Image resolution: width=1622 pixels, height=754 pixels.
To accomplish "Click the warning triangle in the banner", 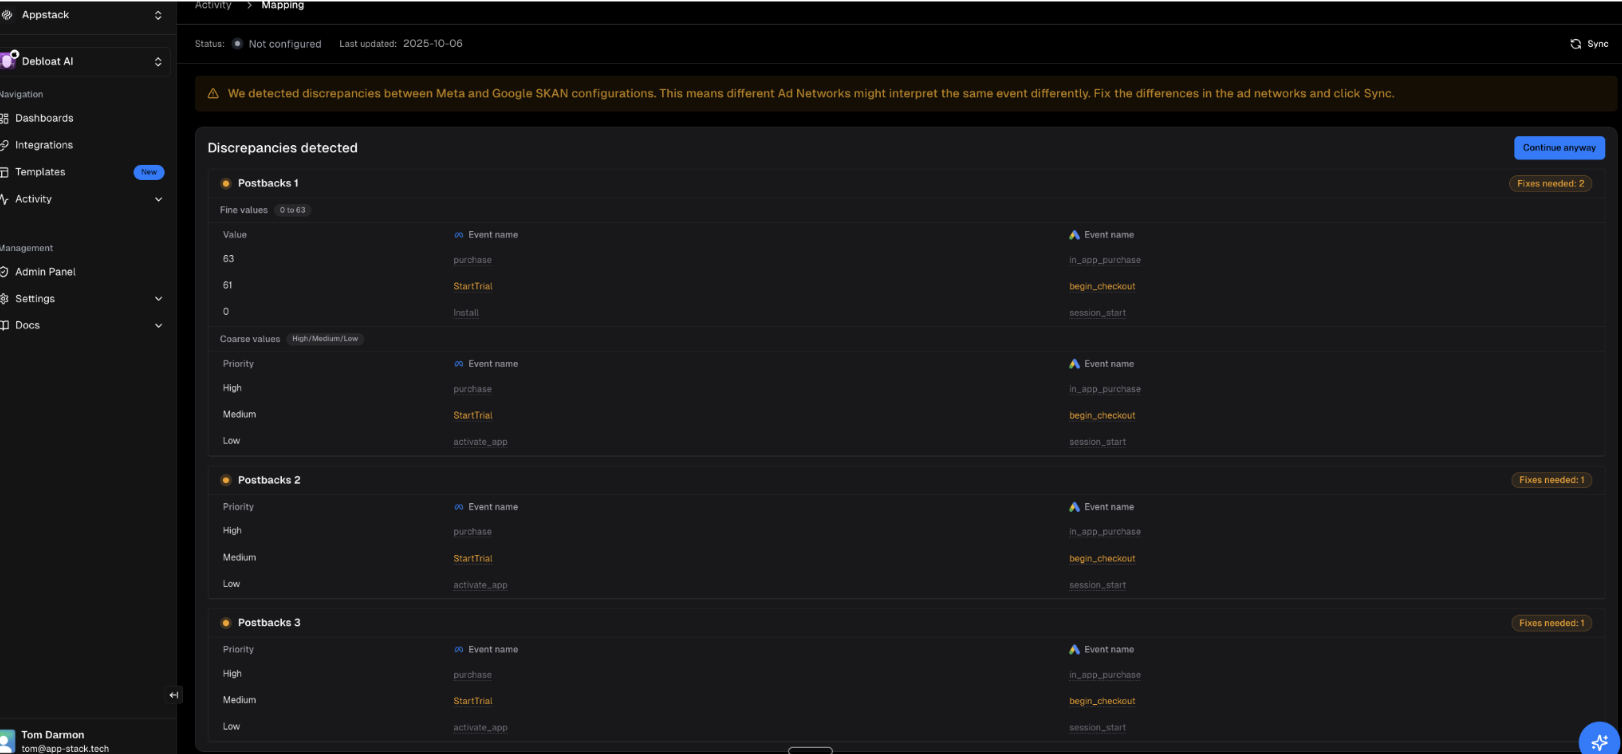I will pyautogui.click(x=213, y=94).
